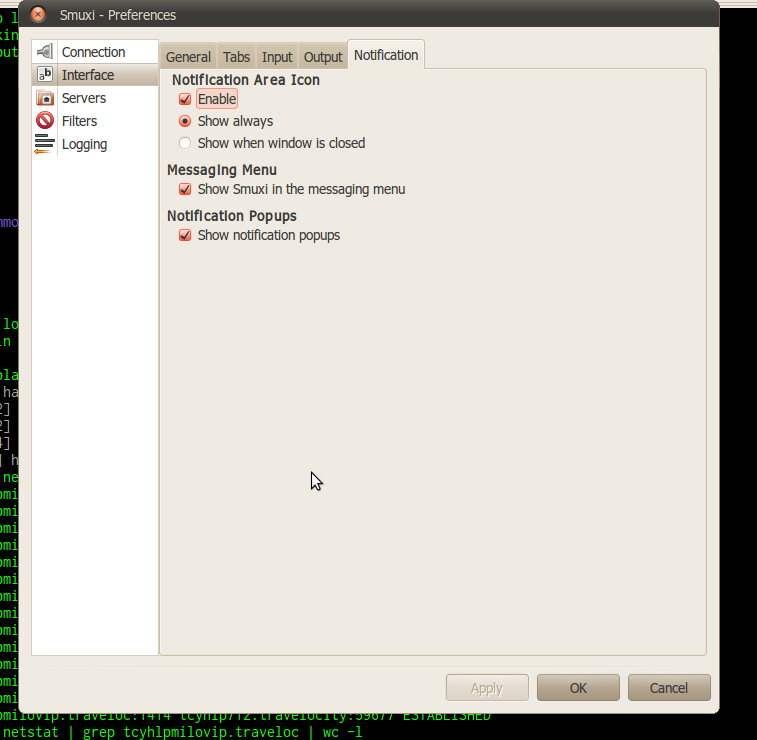
Task: Click the 'Notification Popups' heading
Action: click(232, 216)
